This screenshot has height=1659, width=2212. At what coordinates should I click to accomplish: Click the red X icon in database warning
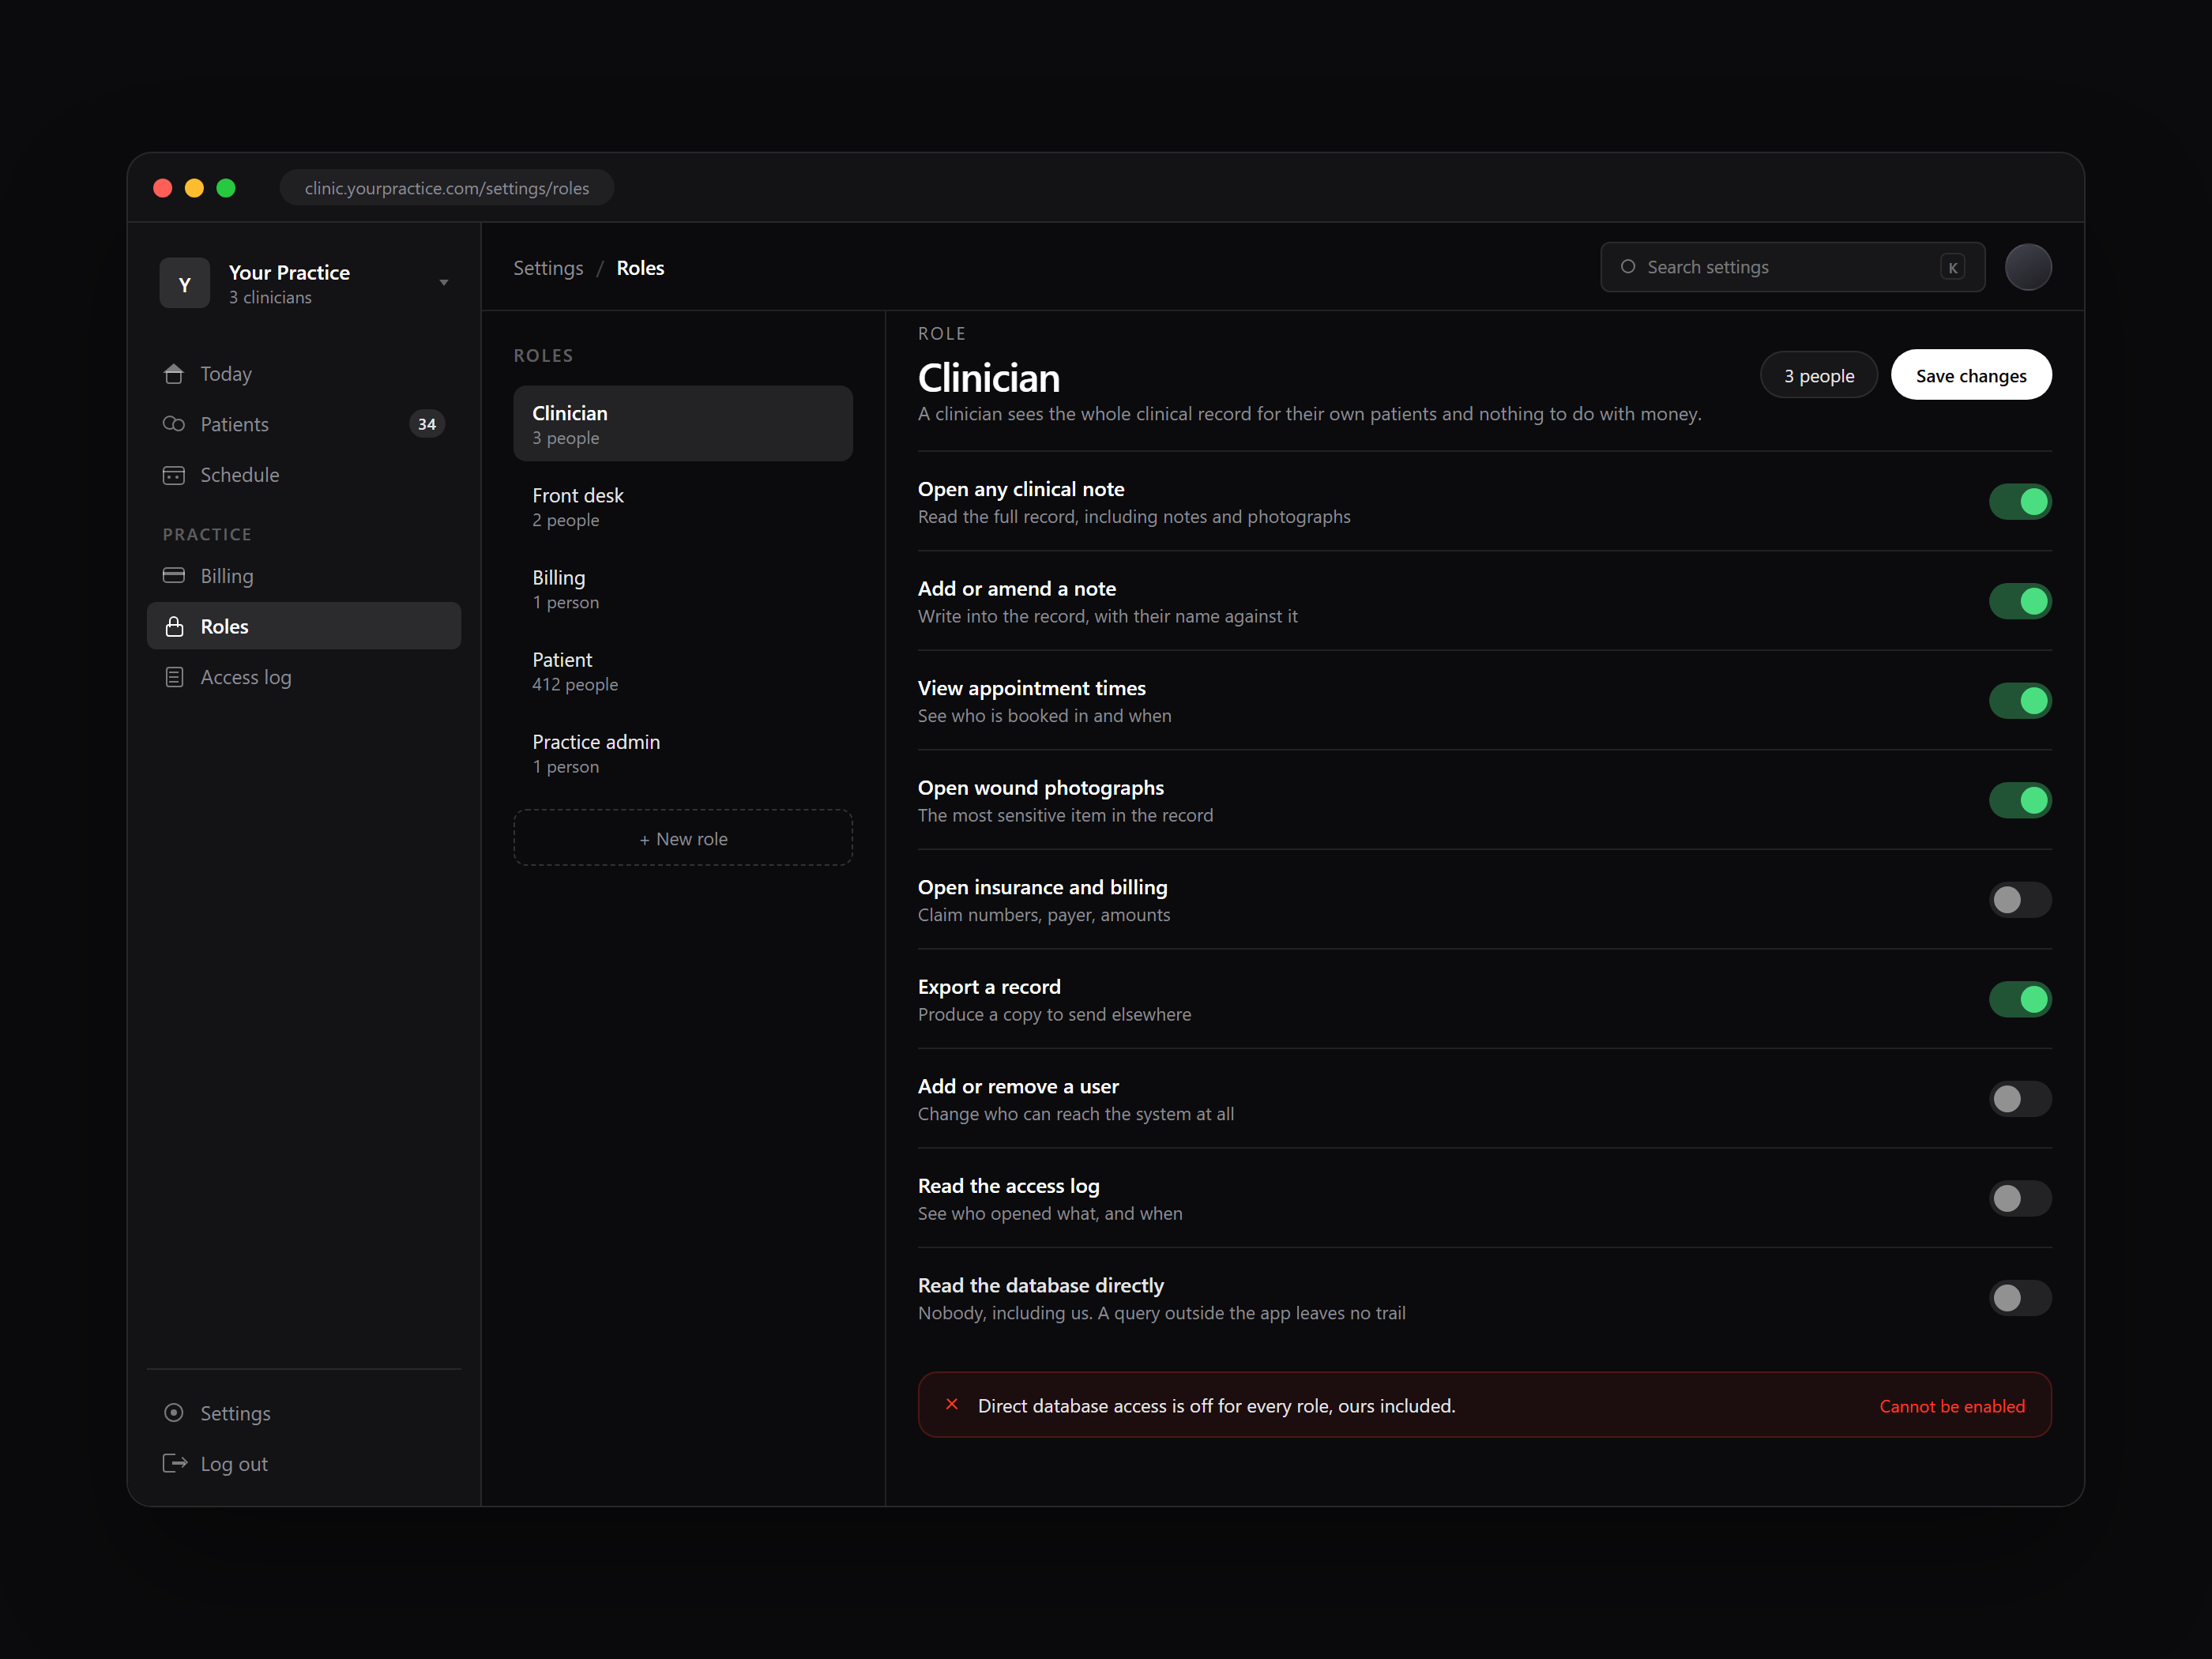pyautogui.click(x=952, y=1405)
